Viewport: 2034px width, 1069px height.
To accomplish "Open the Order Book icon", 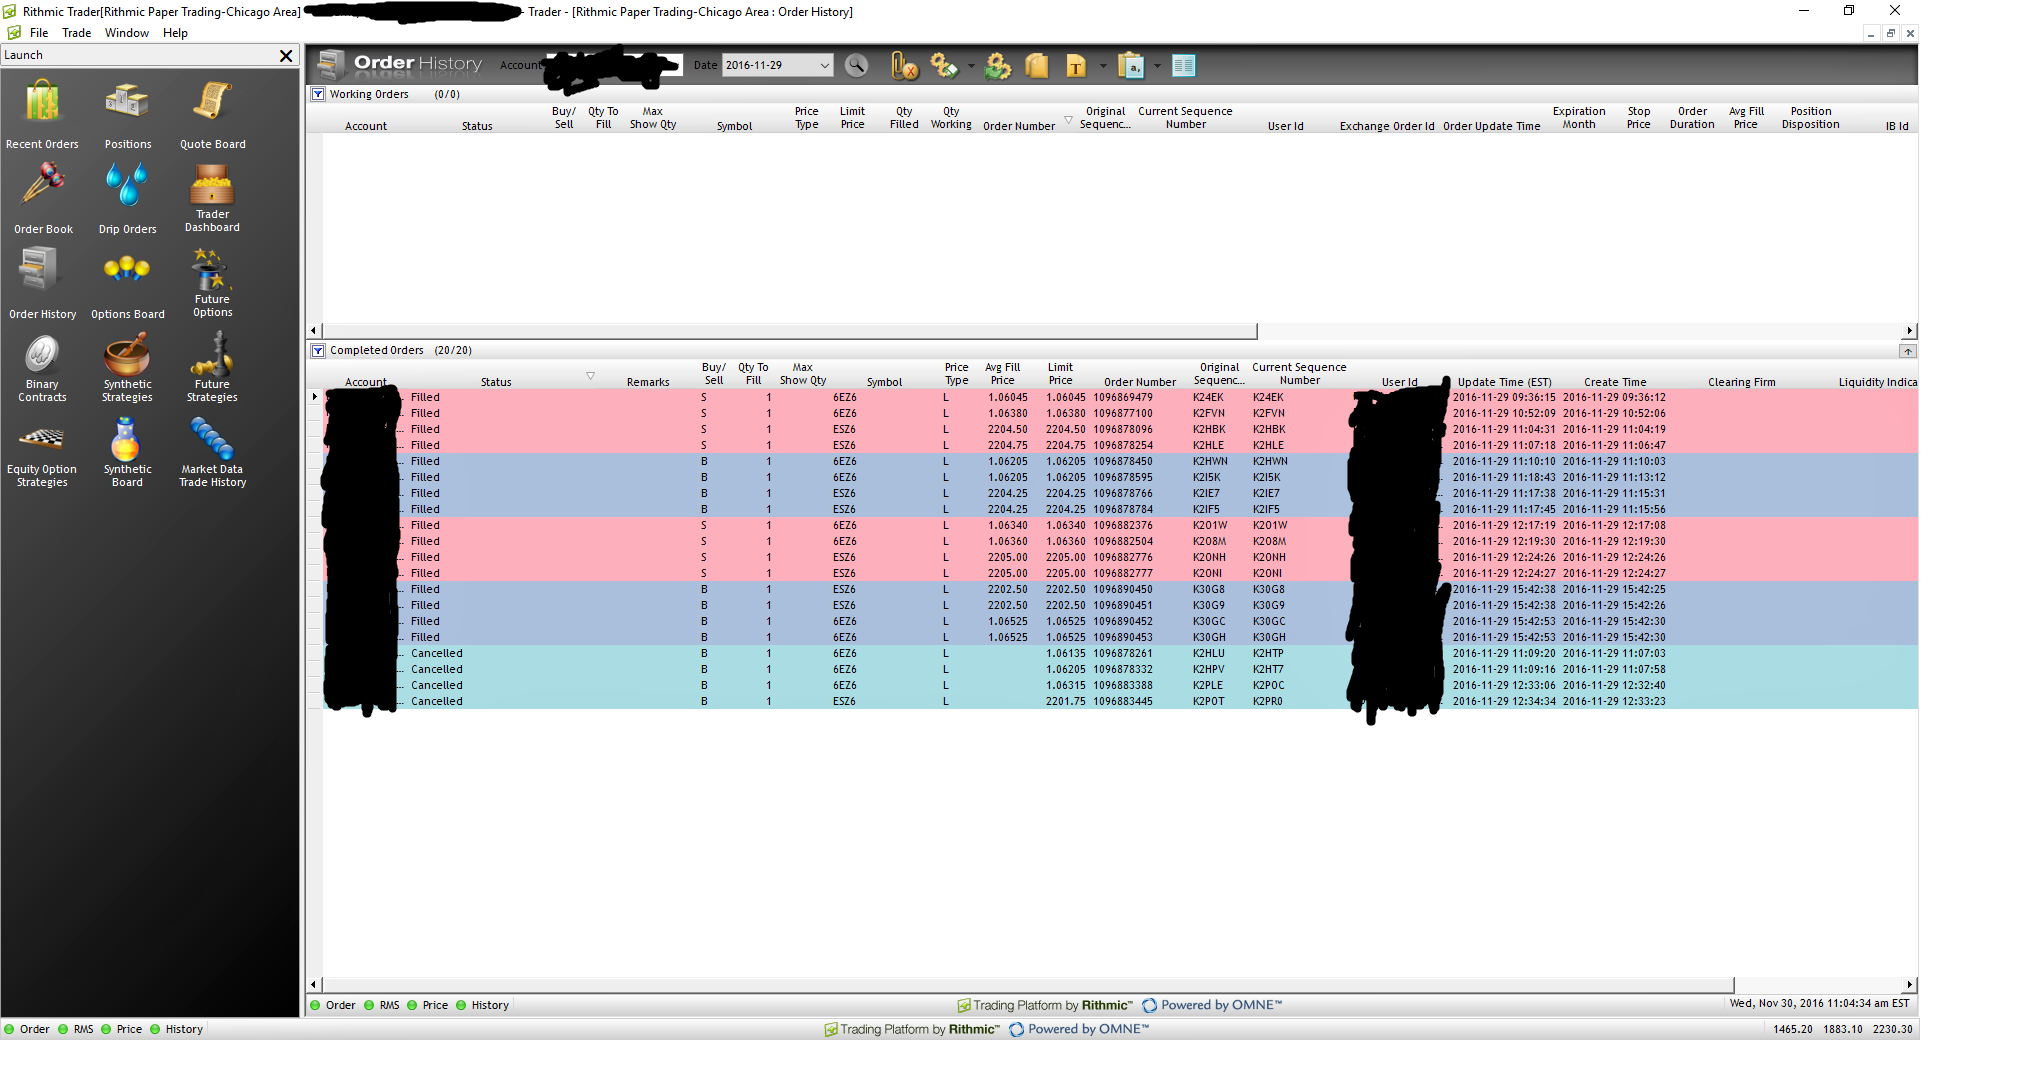I will coord(43,200).
